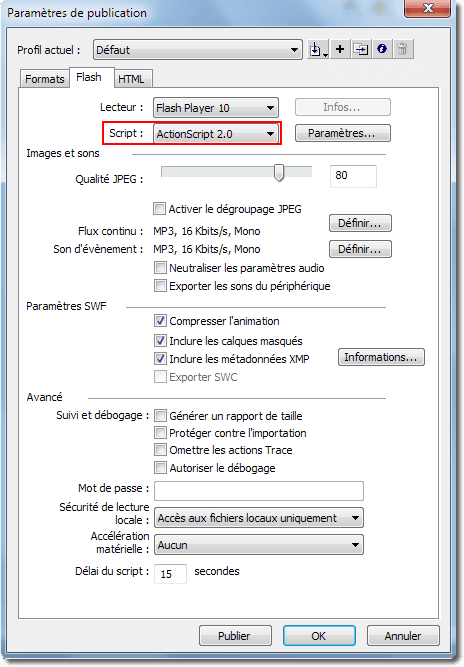The image size is (464, 667).
Task: Close the Paramètres de publication dialog
Action: 427,8
